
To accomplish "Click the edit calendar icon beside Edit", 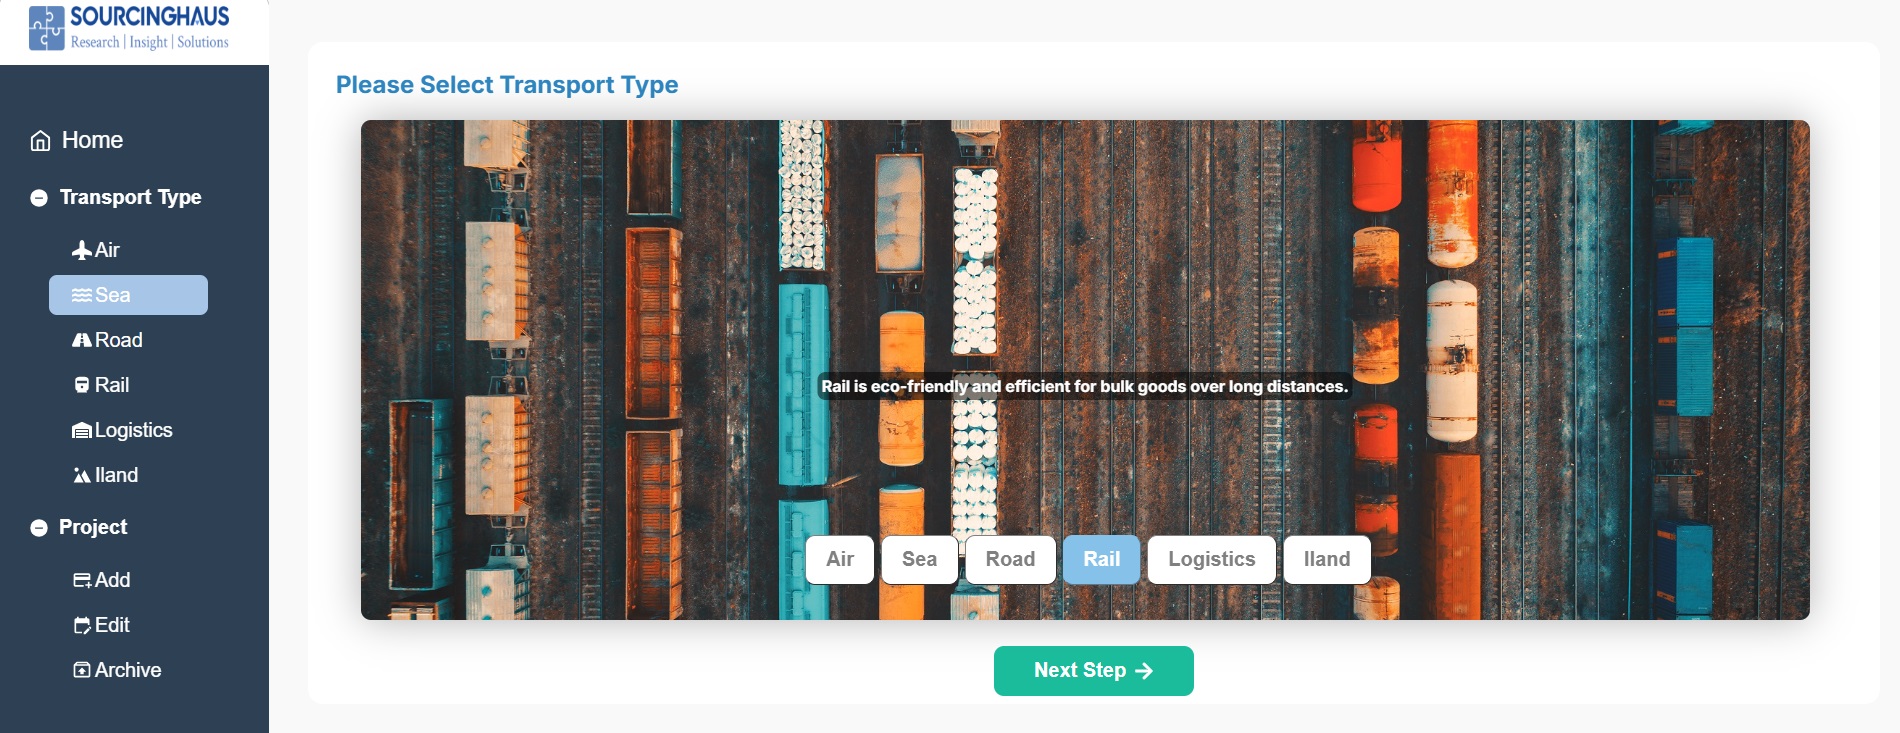I will (82, 625).
